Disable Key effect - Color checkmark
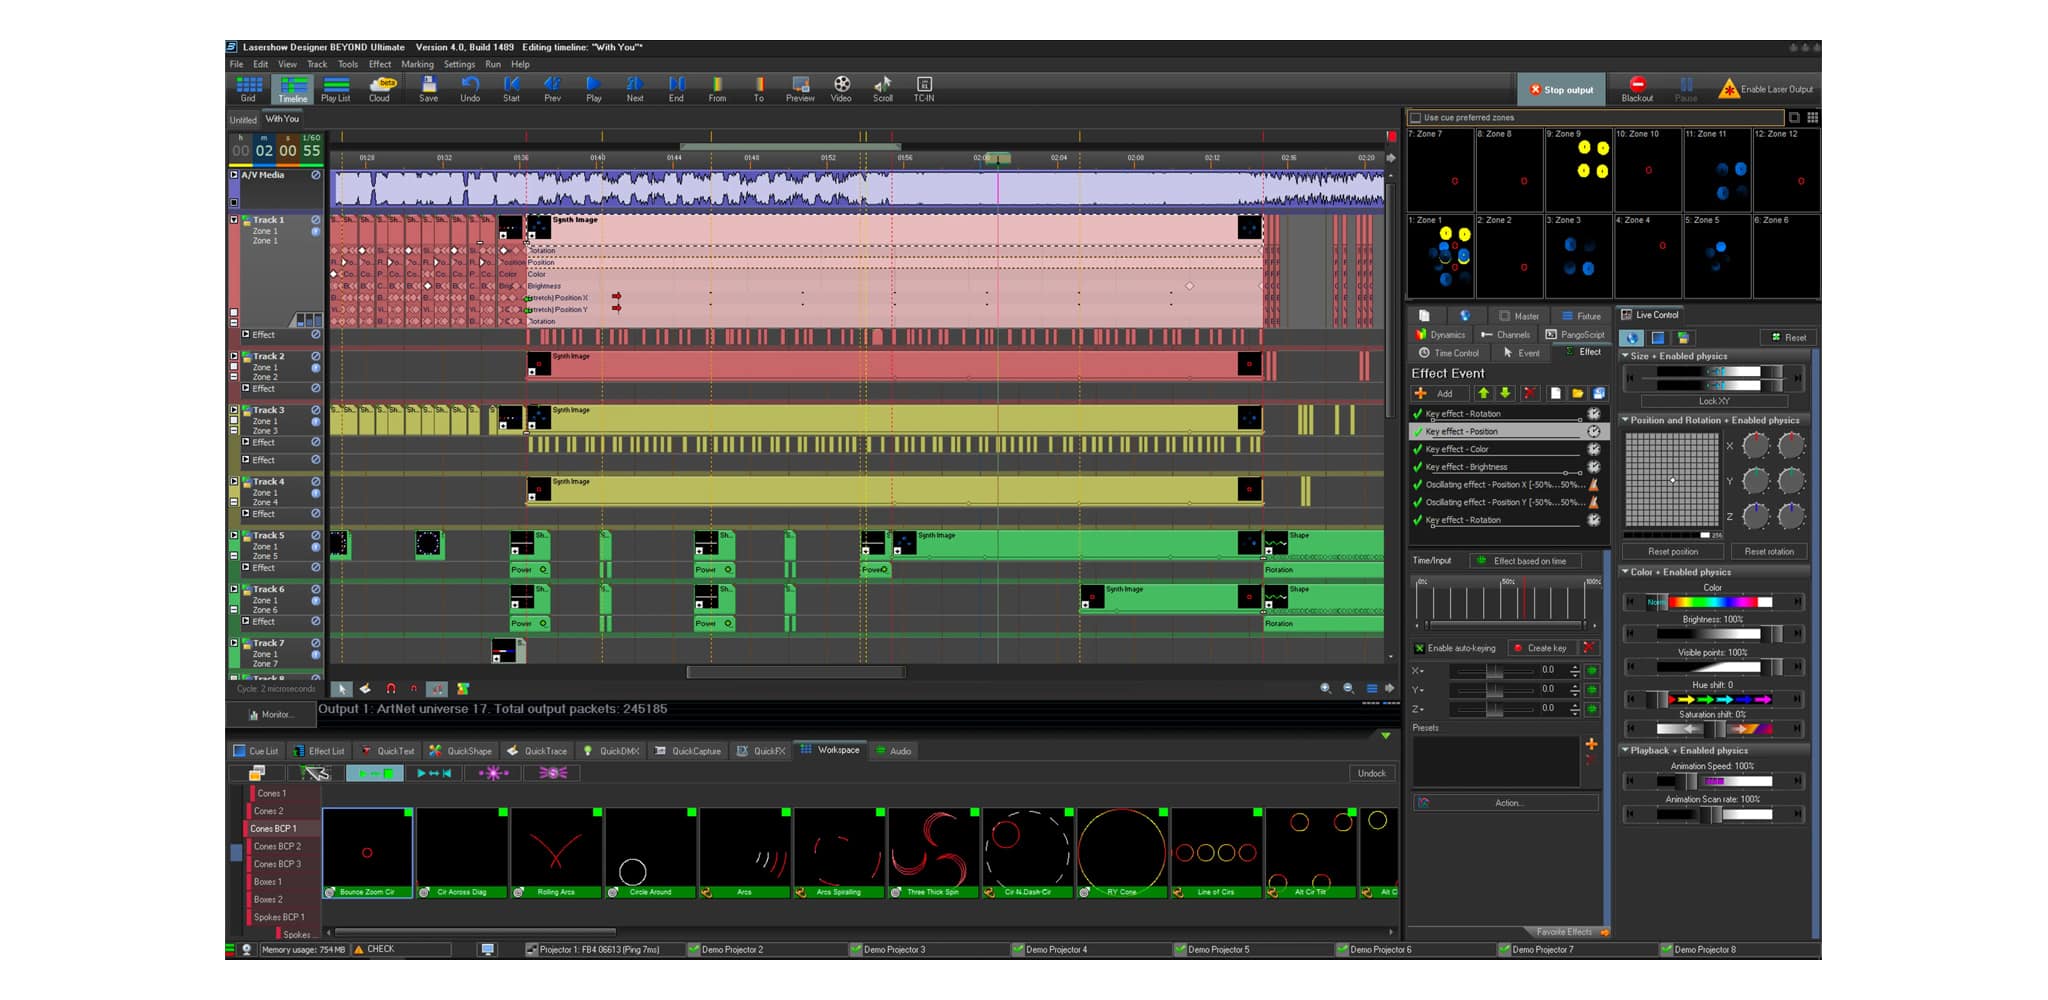The height and width of the screenshot is (1000, 2048). click(1417, 450)
